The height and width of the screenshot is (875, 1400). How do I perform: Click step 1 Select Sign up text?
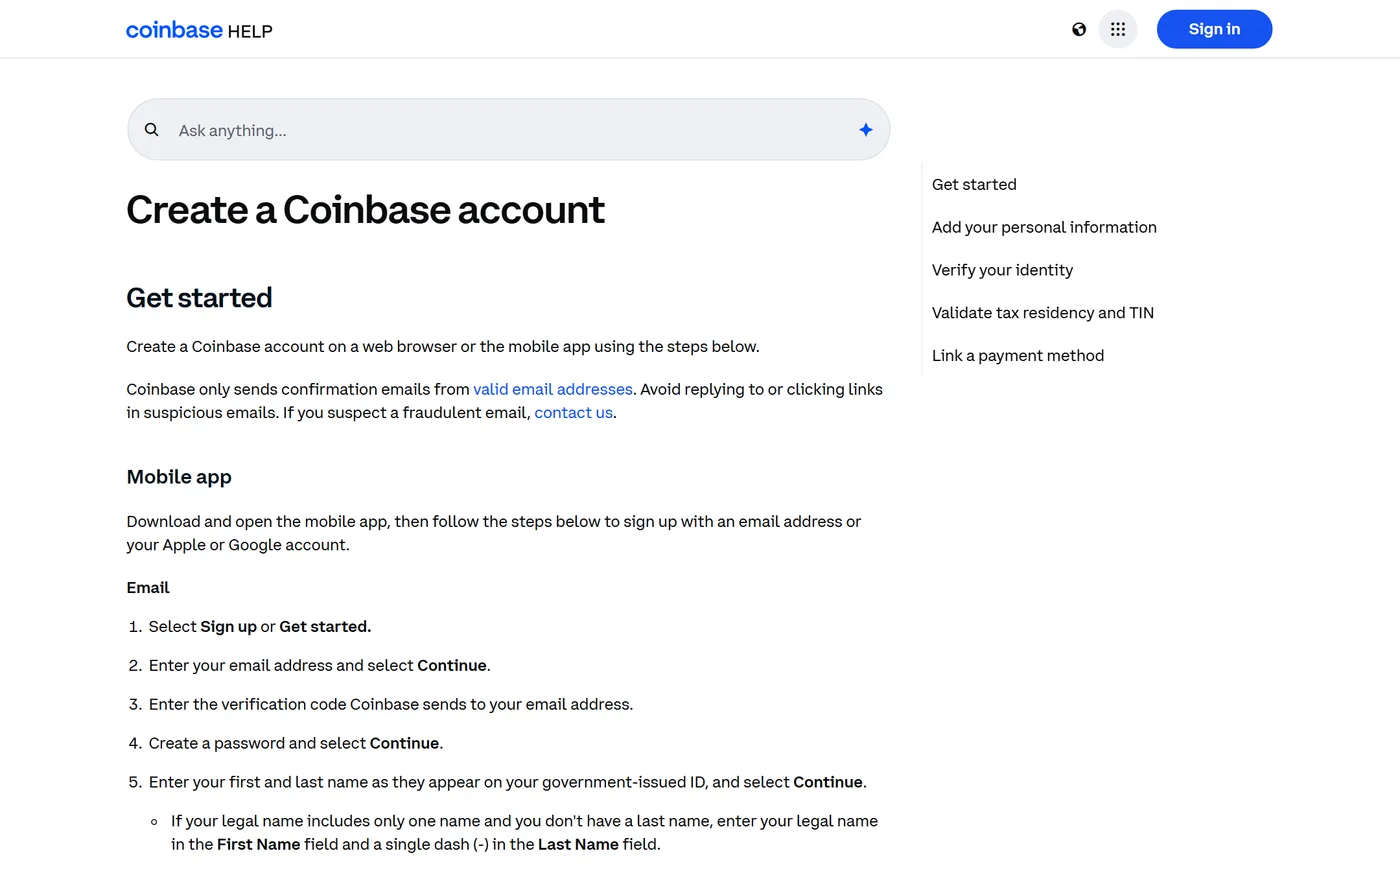[x=260, y=627]
